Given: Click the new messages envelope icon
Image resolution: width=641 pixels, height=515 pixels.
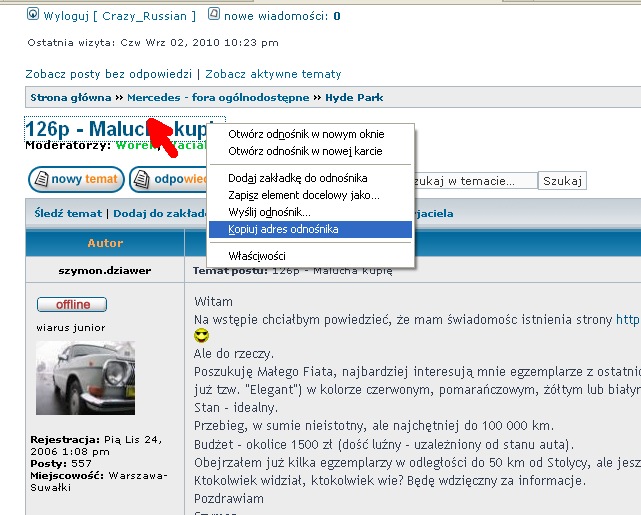Looking at the screenshot, I should 214,15.
